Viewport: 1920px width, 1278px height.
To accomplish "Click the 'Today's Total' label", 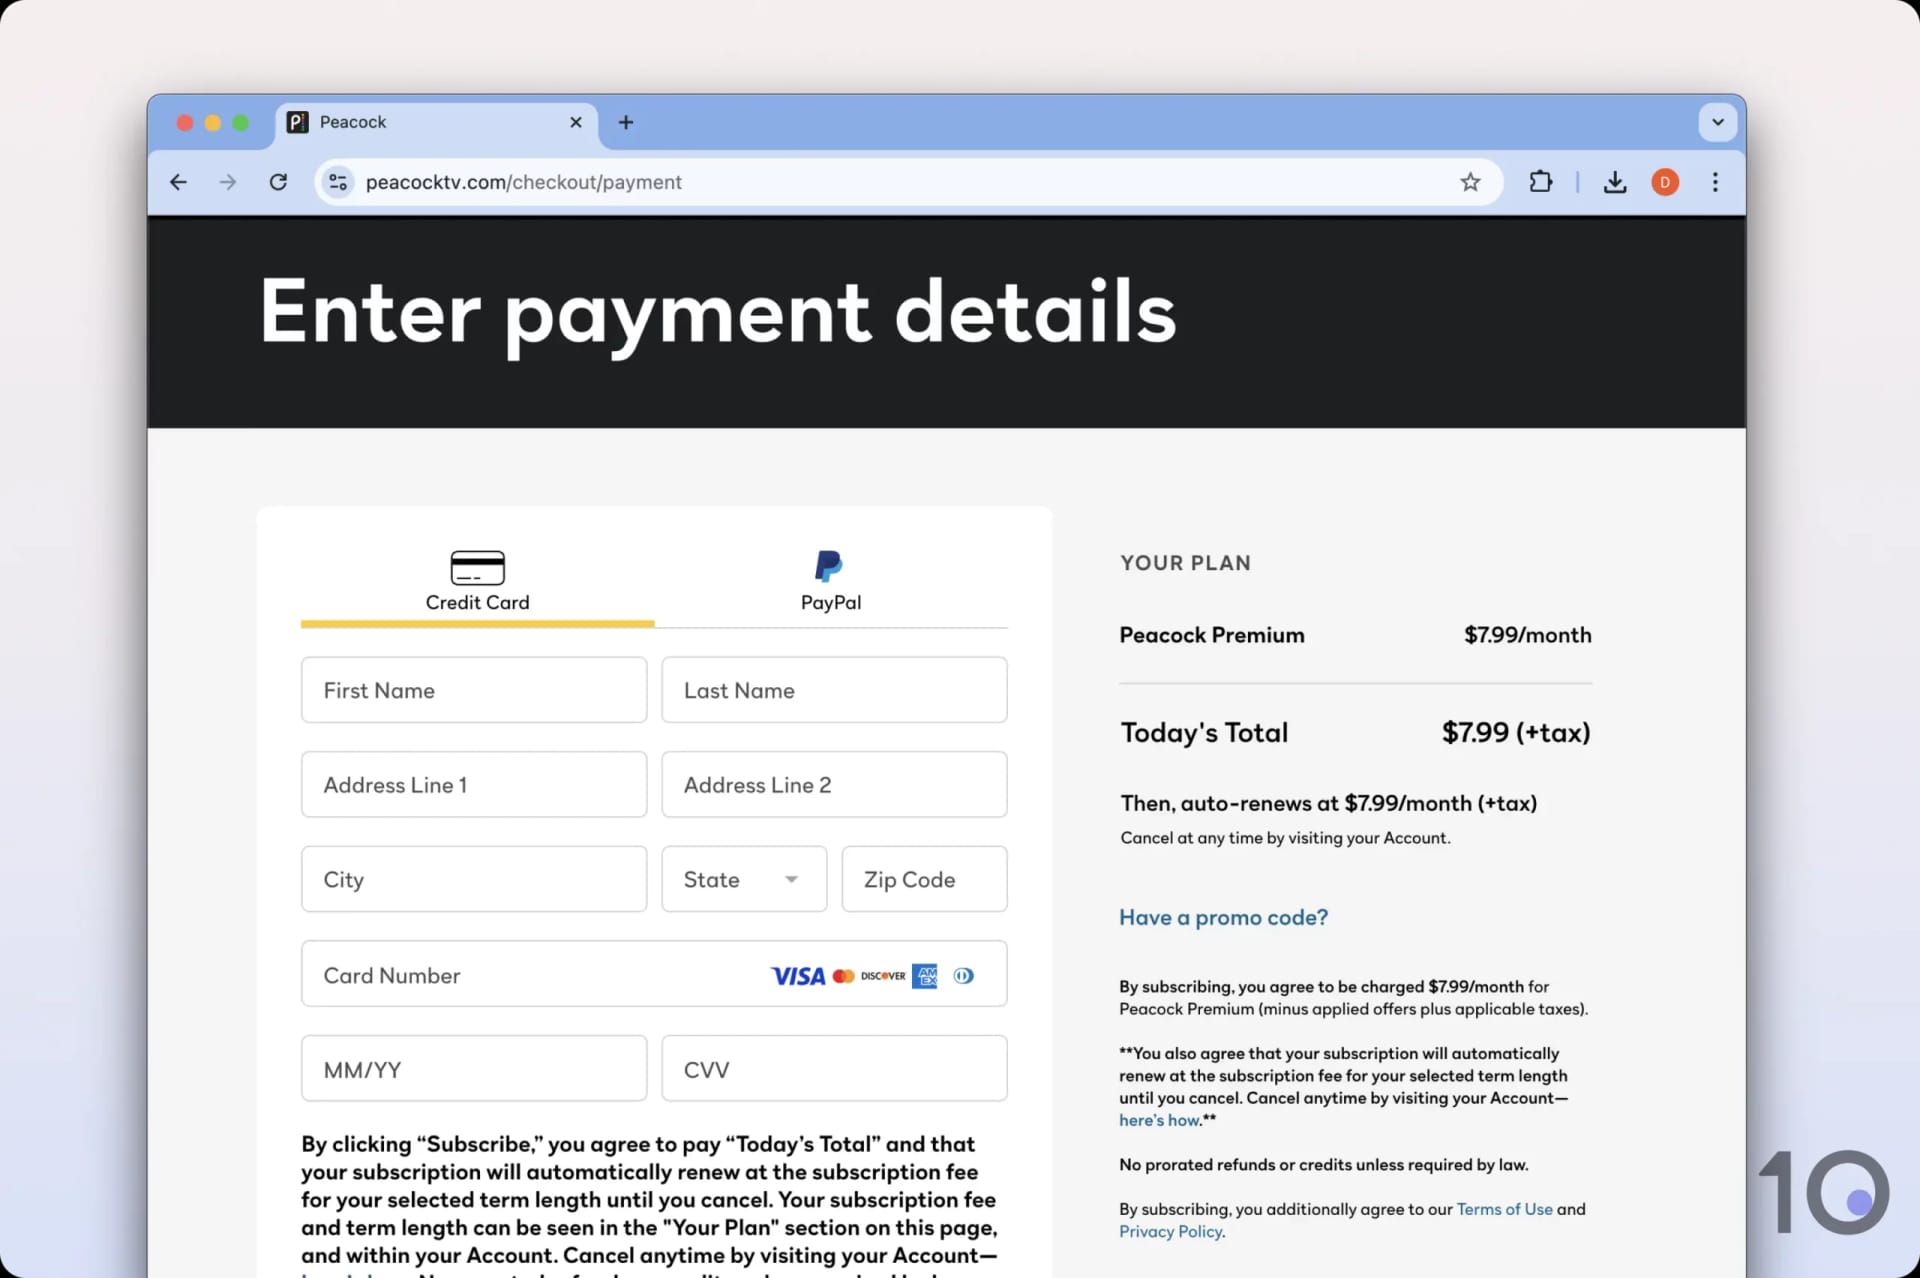I will pyautogui.click(x=1204, y=733).
